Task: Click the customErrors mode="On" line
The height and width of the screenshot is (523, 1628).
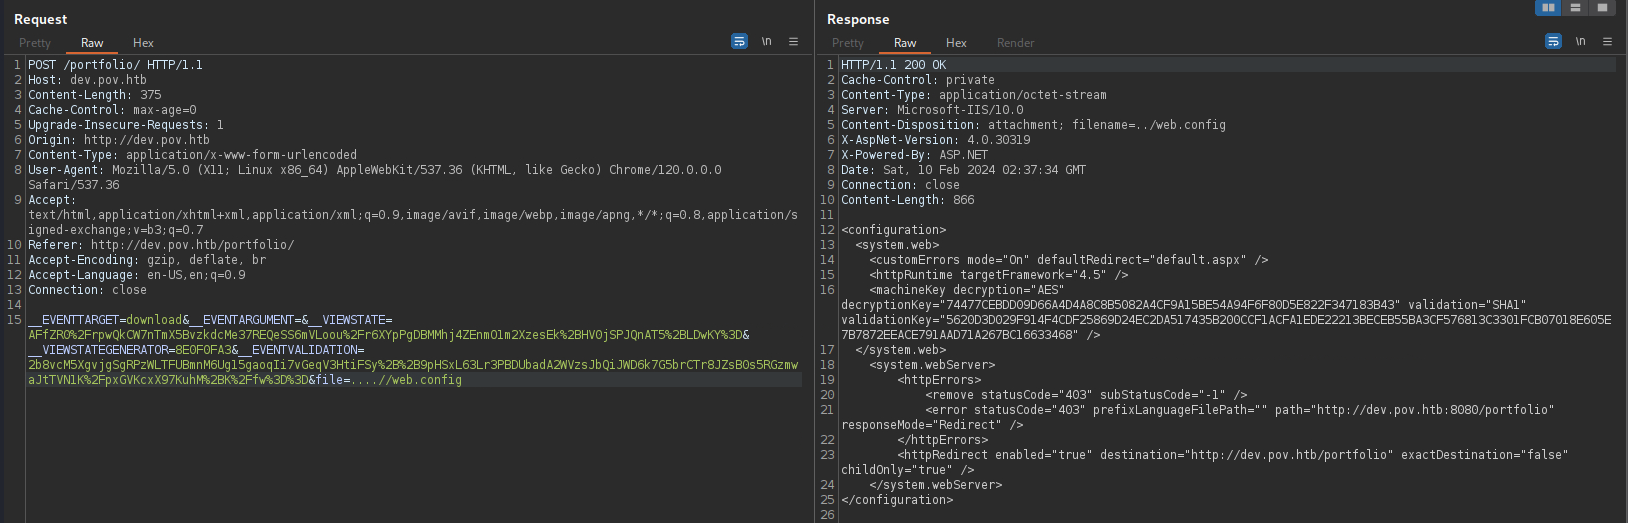Action: point(1068,260)
